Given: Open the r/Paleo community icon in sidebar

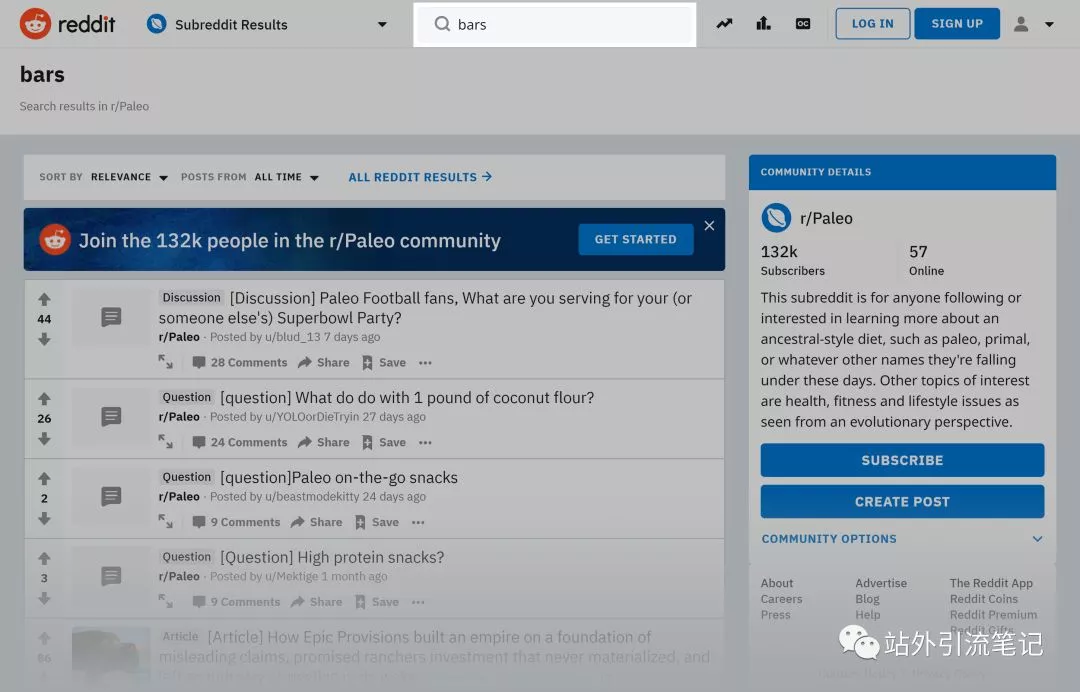Looking at the screenshot, I should 776,218.
